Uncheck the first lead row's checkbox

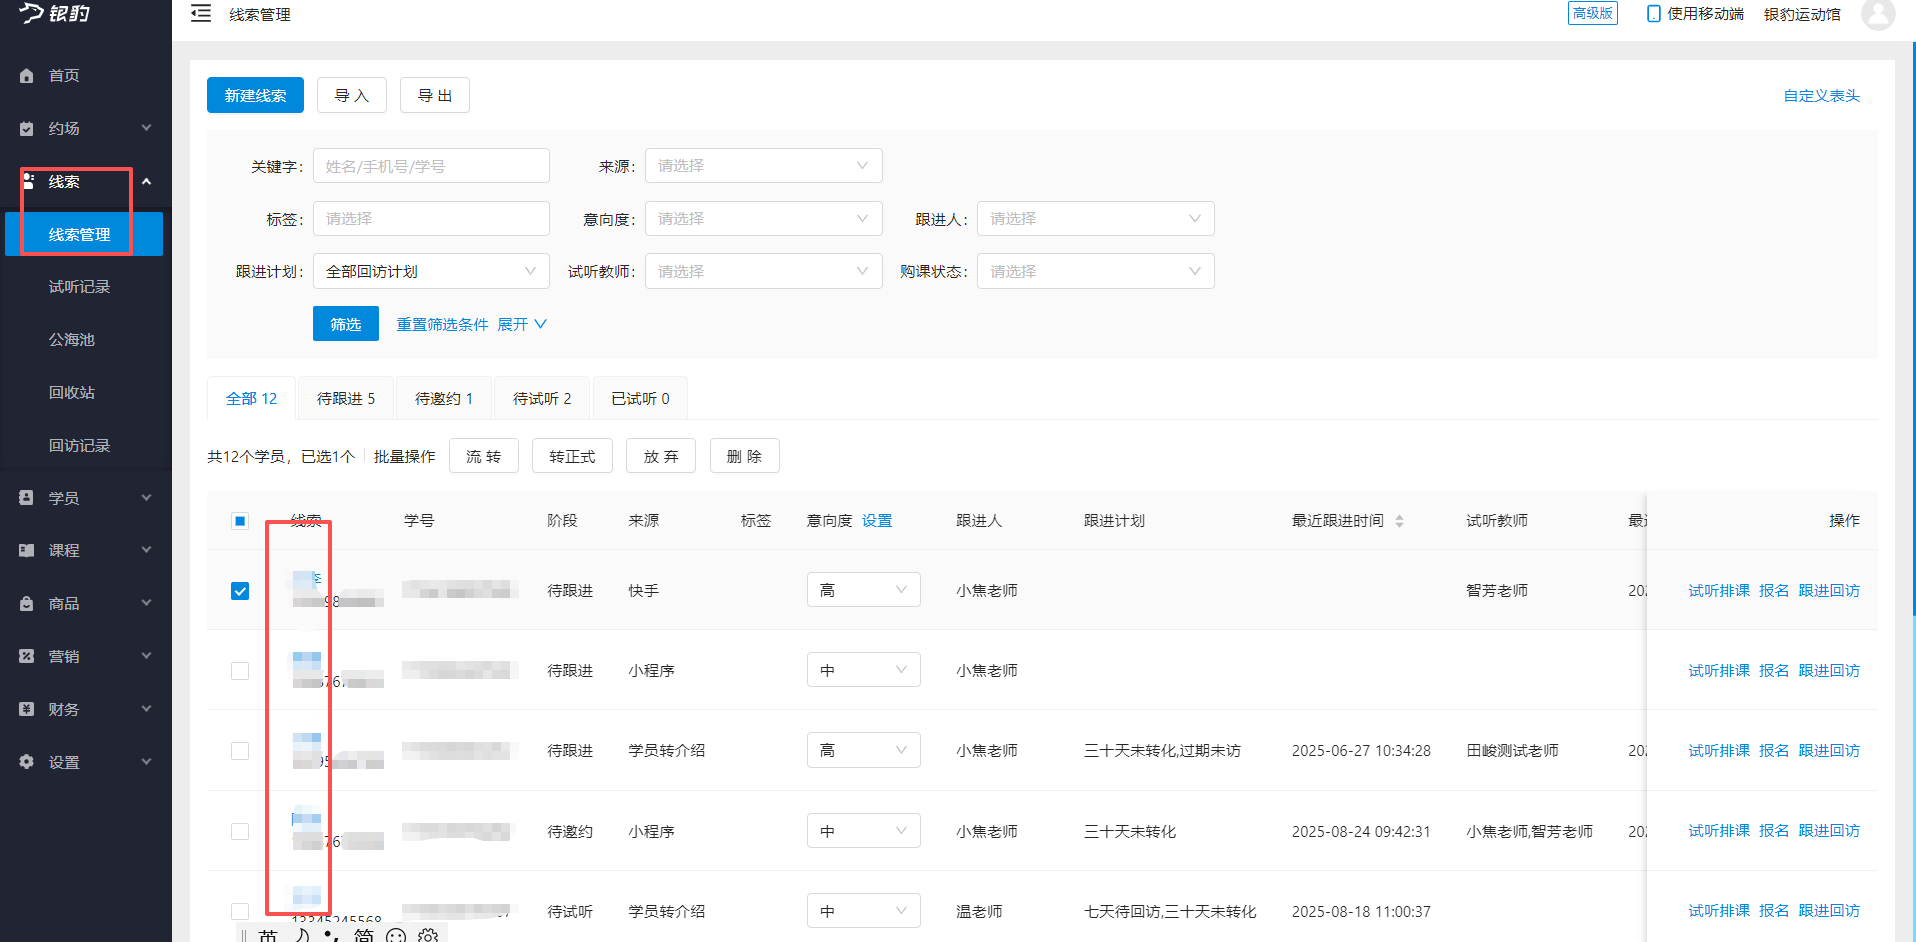click(x=239, y=590)
